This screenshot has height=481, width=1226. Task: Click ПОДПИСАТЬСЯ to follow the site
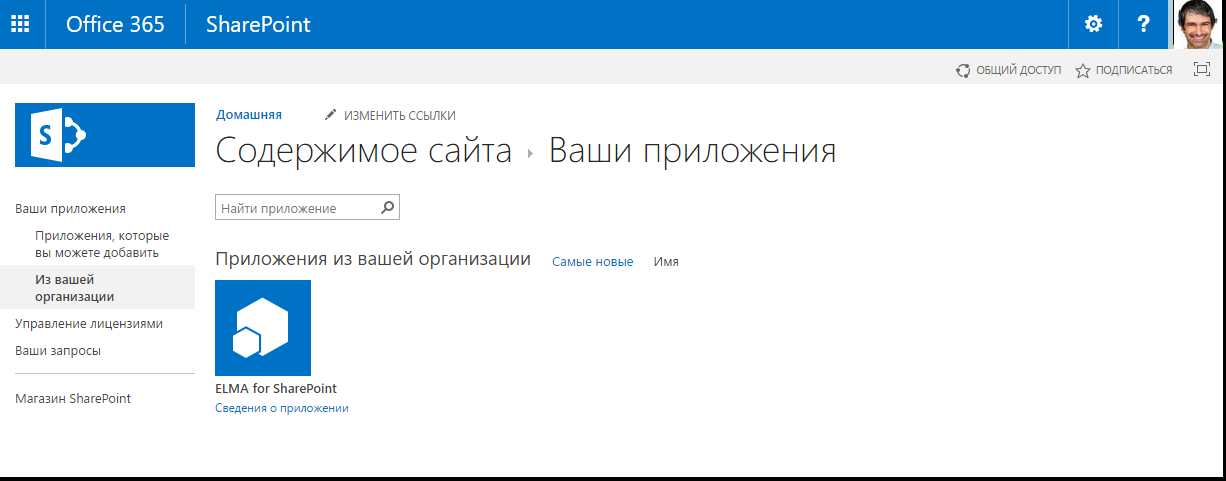coord(1124,70)
